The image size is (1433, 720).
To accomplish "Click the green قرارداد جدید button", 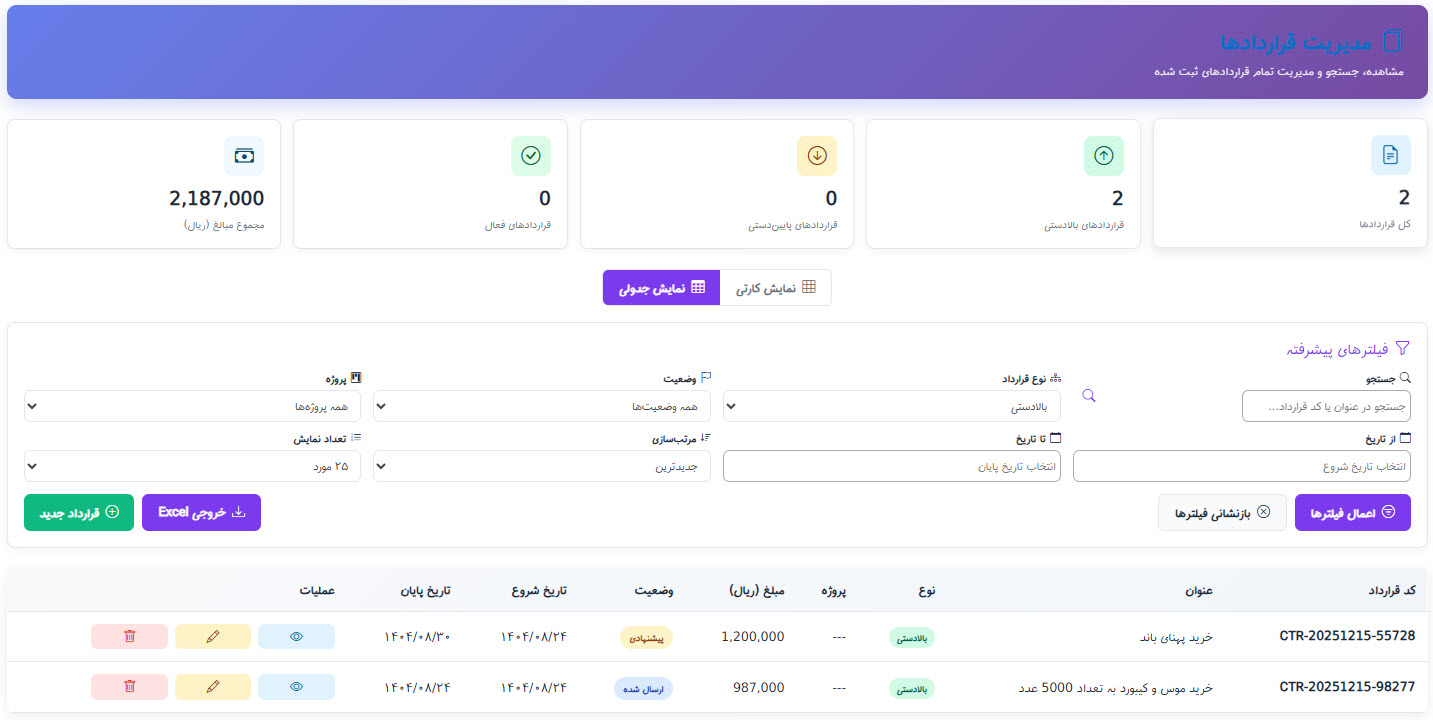I will [x=78, y=512].
